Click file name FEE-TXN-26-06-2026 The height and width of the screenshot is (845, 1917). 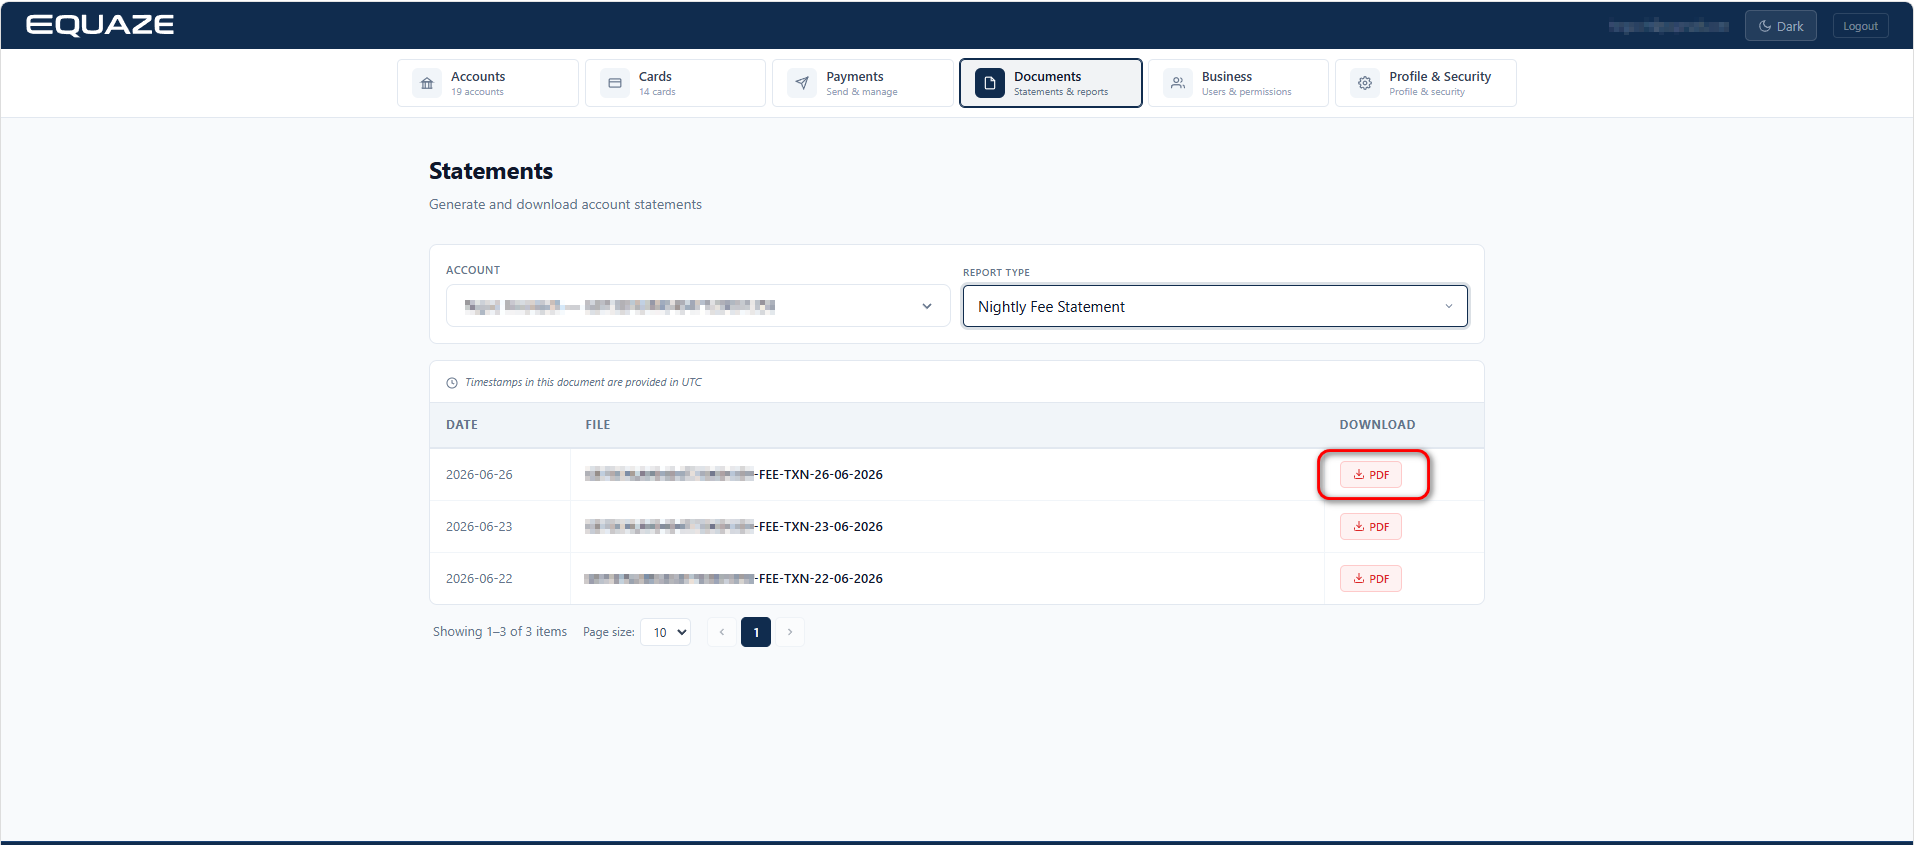click(734, 475)
